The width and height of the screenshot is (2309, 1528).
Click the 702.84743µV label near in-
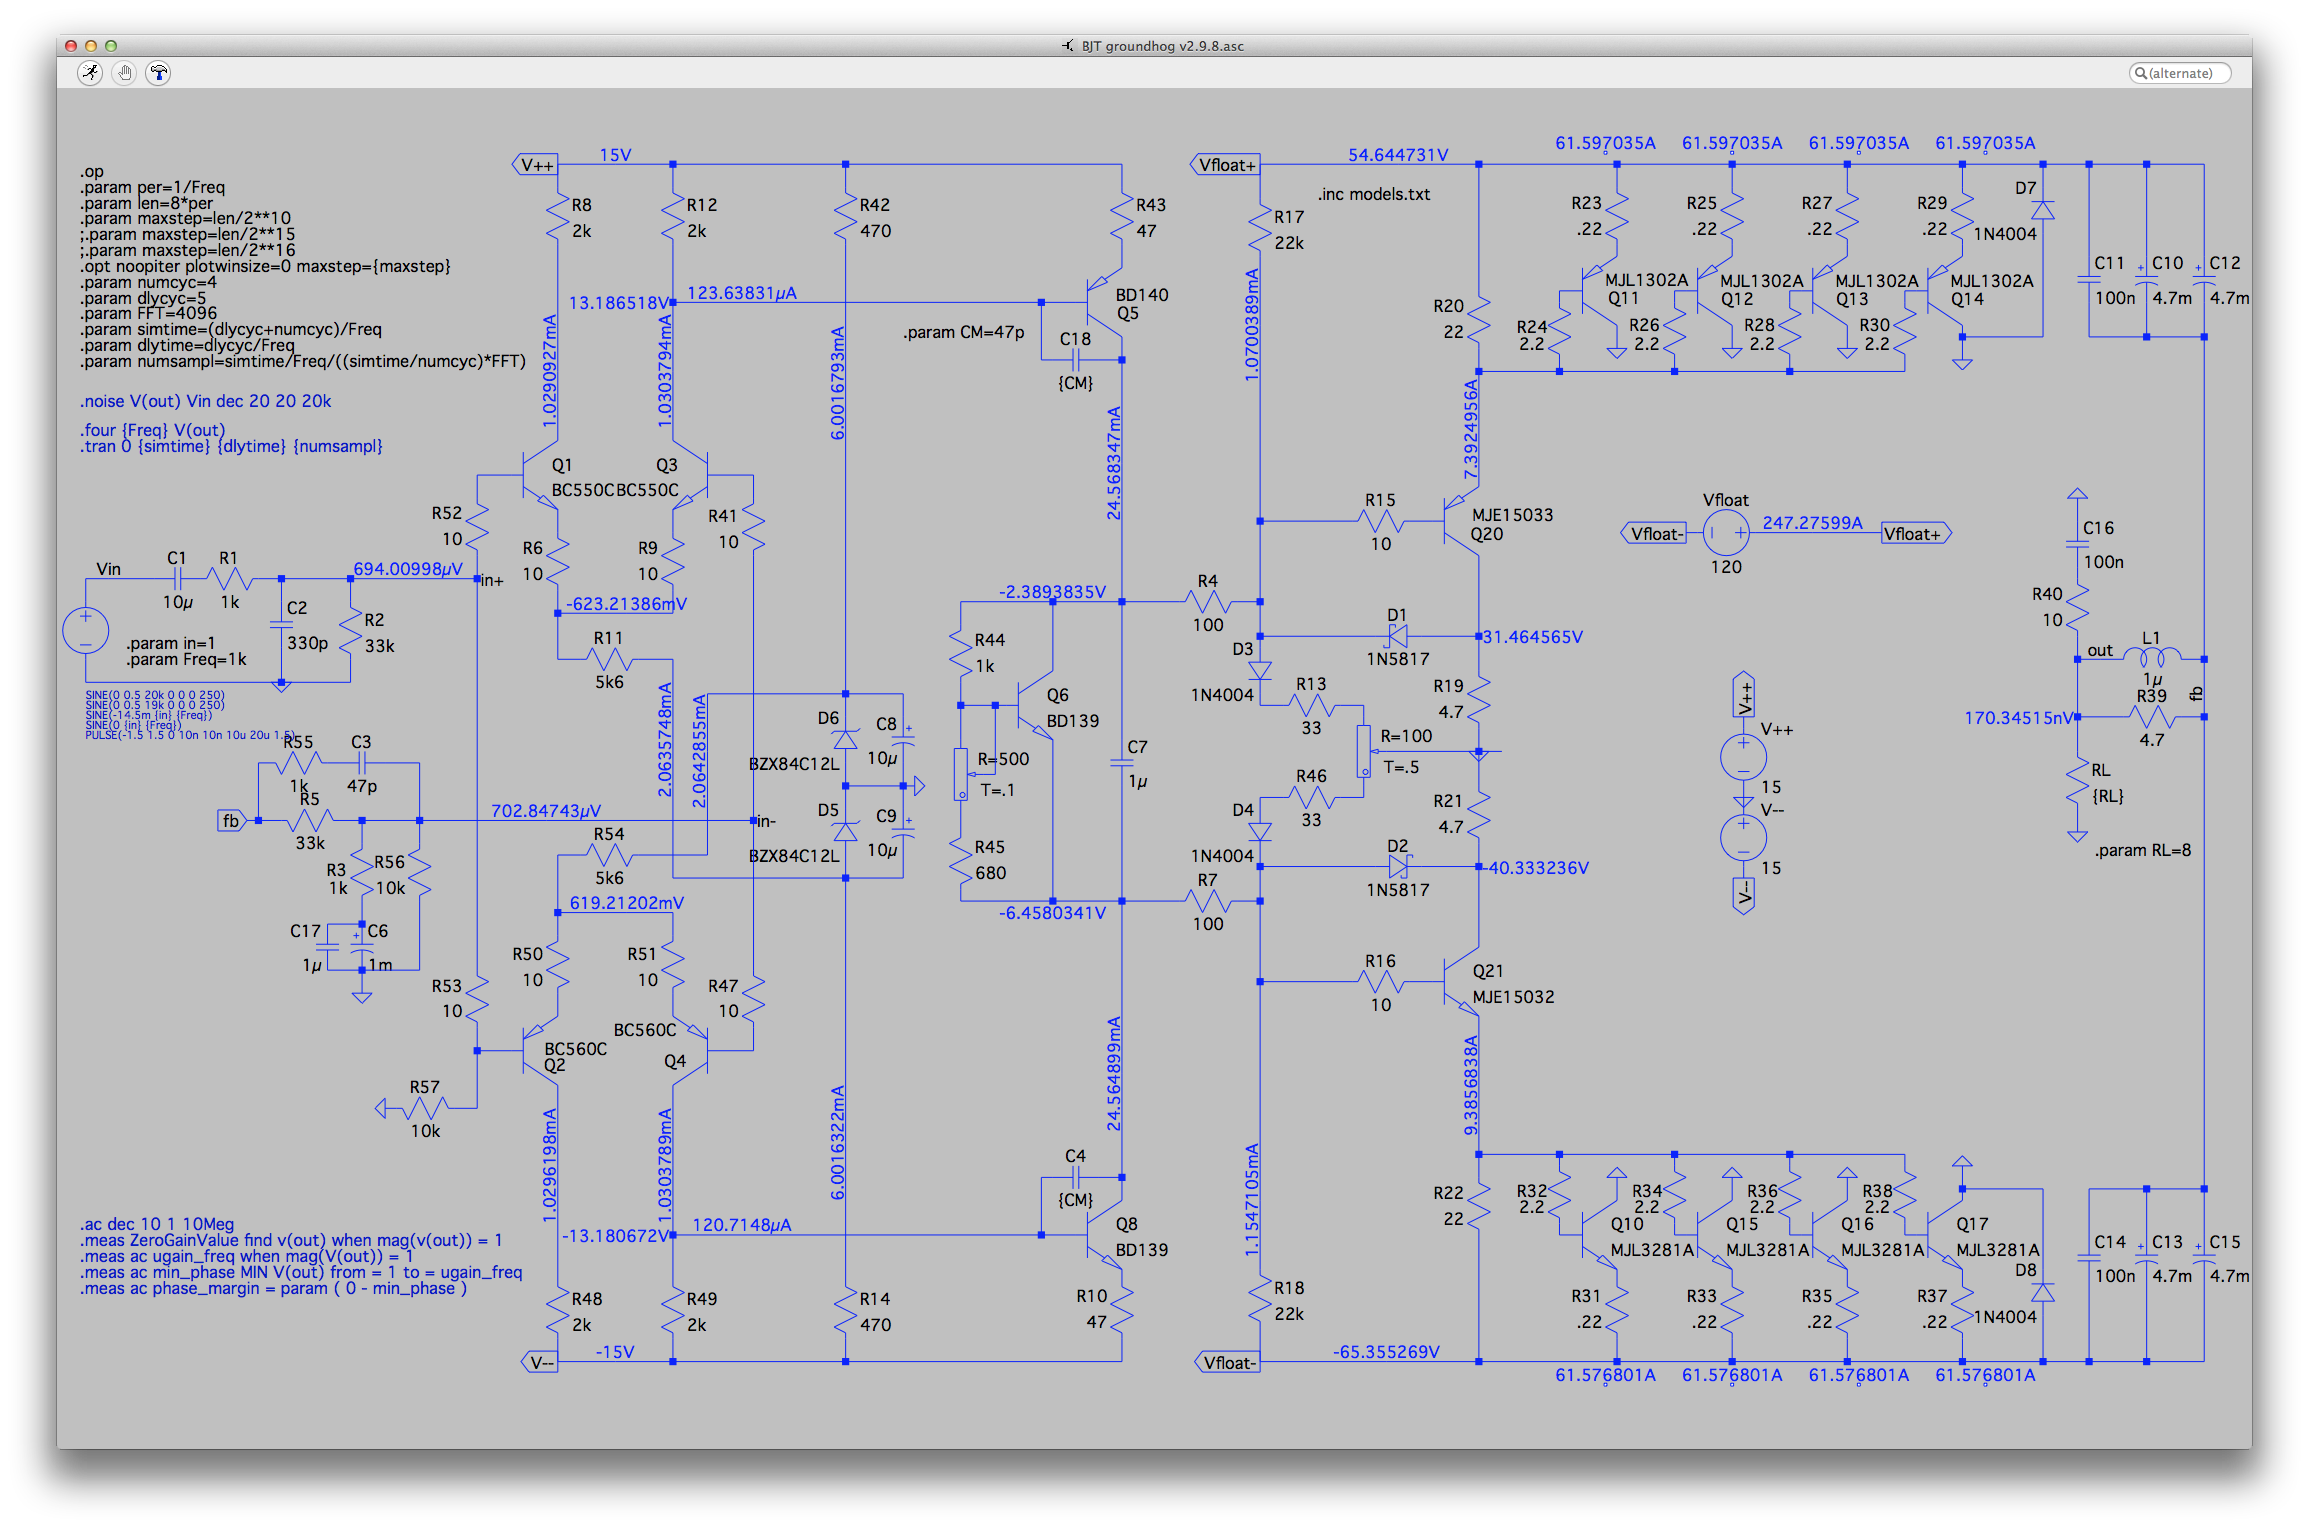[546, 811]
